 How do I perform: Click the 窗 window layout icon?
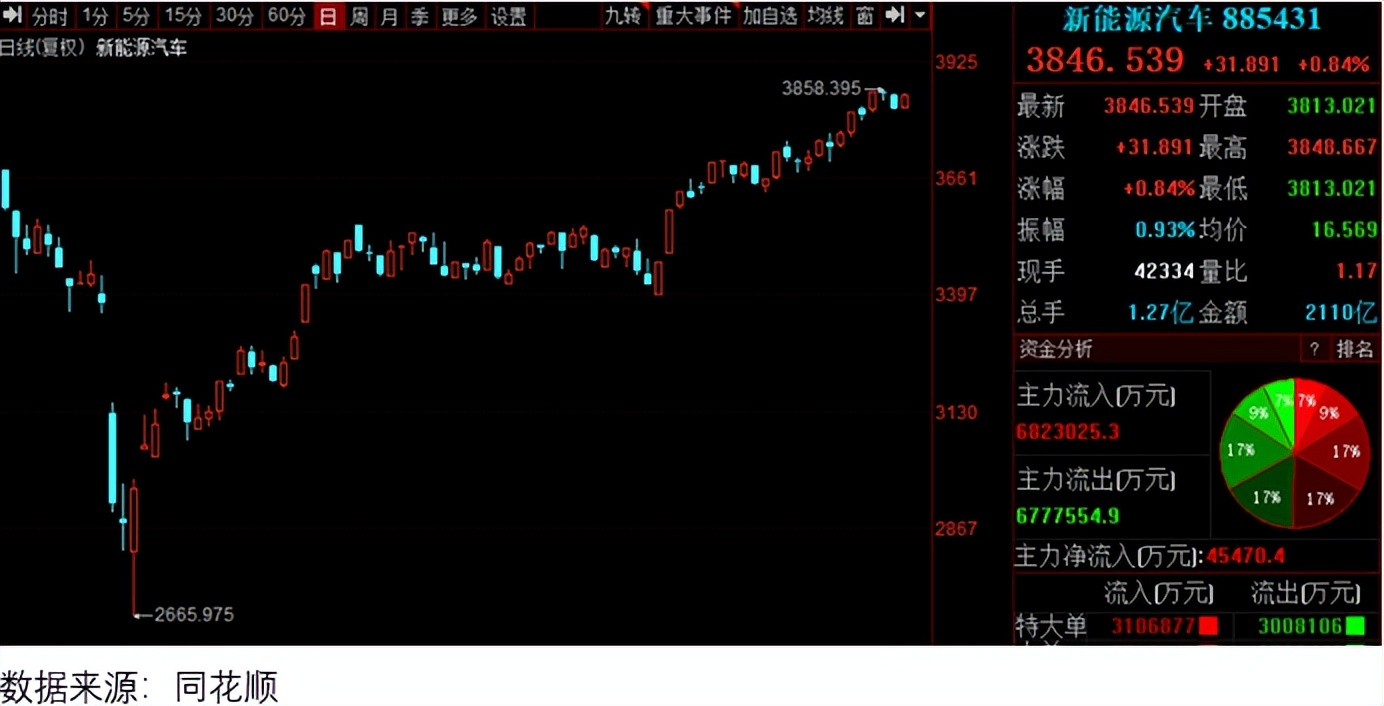pyautogui.click(x=865, y=16)
